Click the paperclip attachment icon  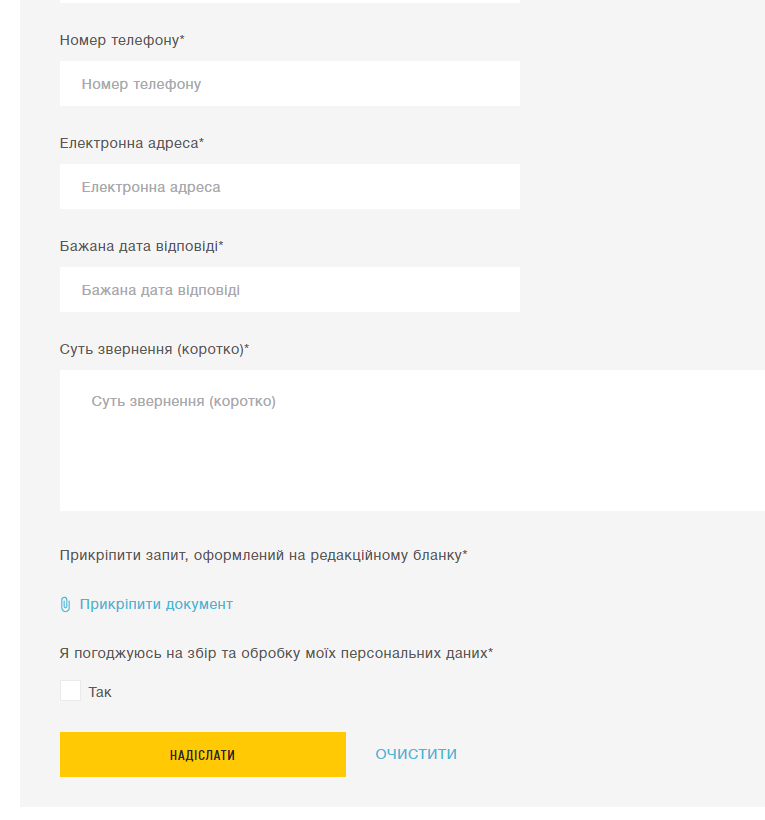(x=65, y=604)
